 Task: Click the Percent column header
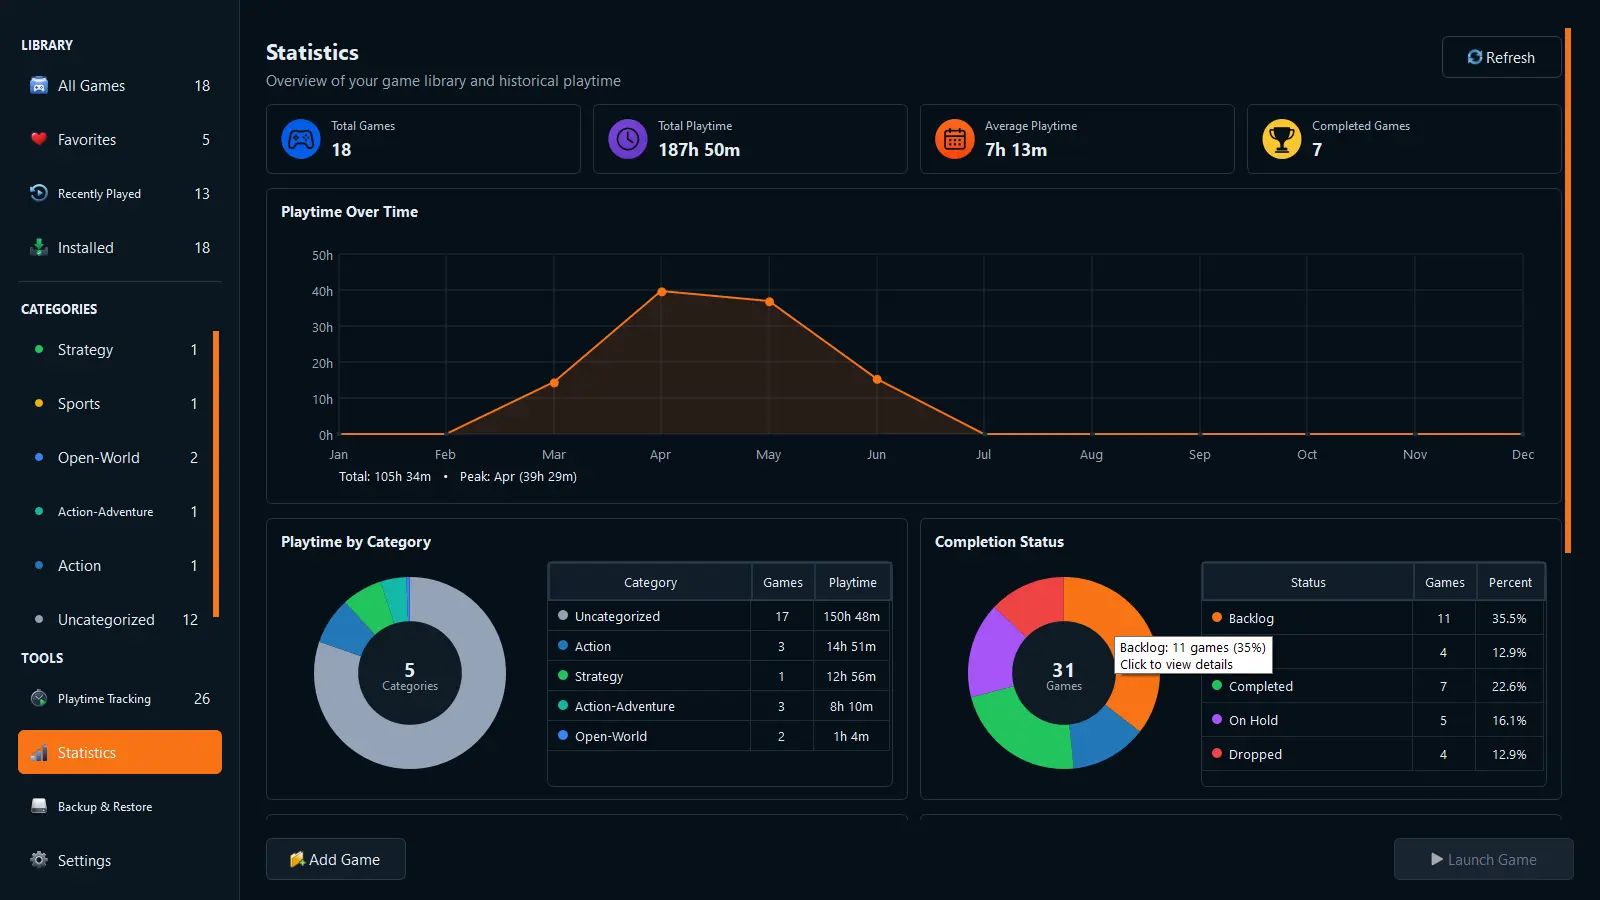[x=1510, y=582]
